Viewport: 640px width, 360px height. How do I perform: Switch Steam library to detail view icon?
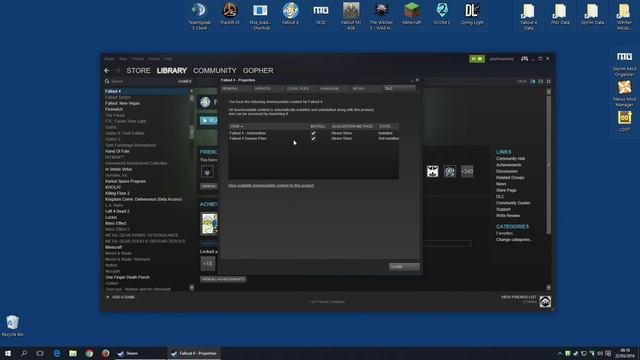533,82
